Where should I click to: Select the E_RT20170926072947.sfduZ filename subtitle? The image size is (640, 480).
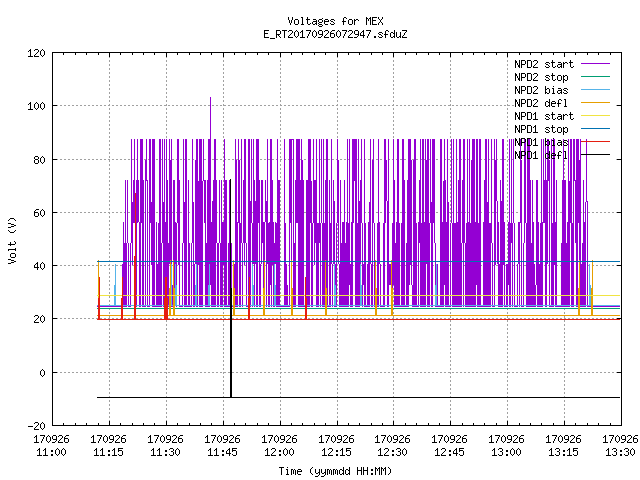(x=335, y=34)
